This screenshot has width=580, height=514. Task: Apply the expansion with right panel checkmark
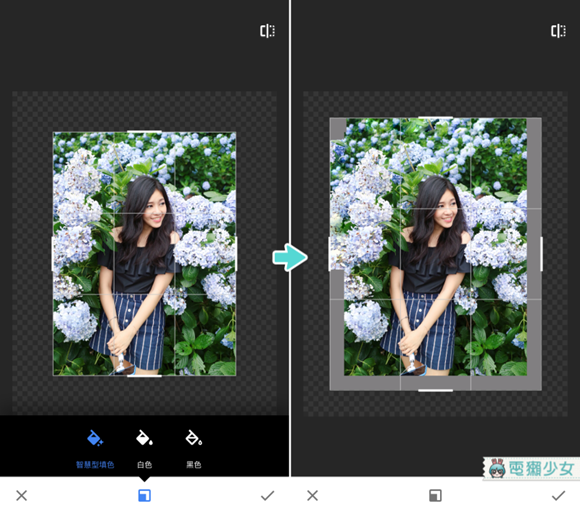(559, 496)
